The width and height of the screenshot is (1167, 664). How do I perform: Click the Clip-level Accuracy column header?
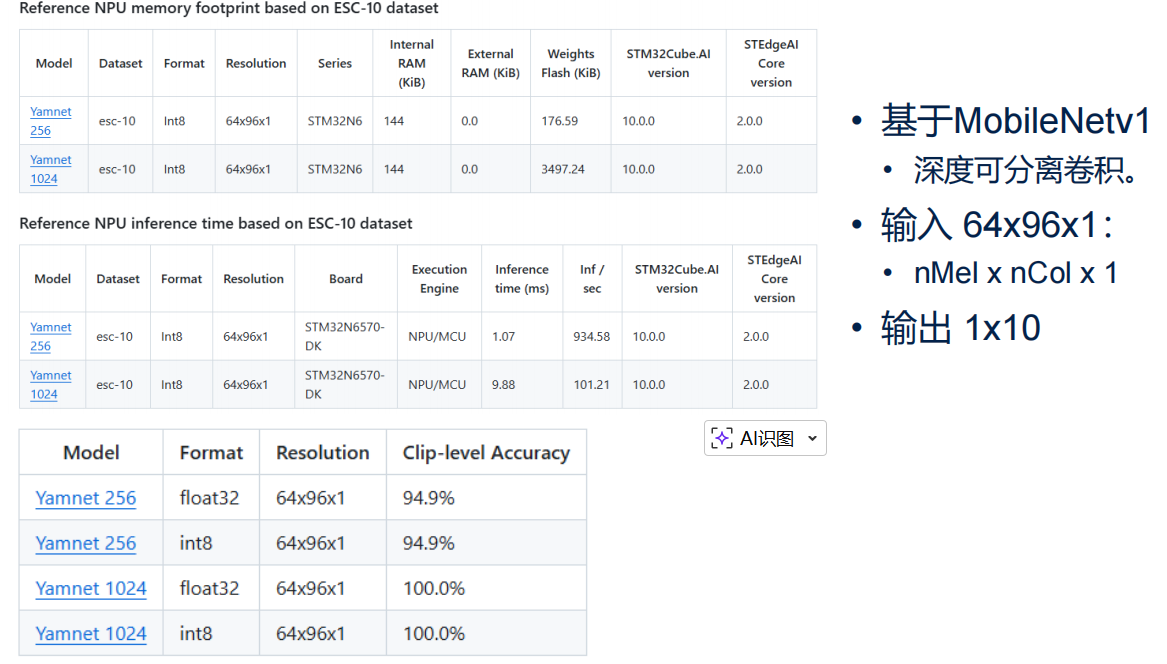click(486, 453)
